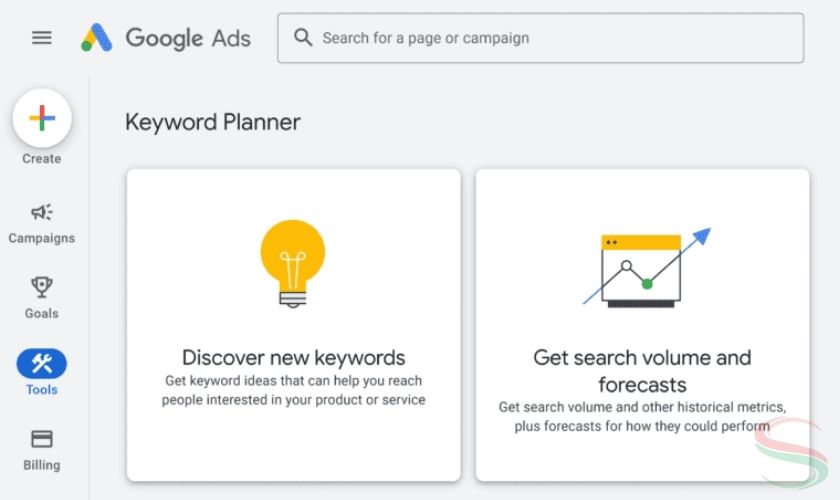Click the Tools wrench icon
This screenshot has width=840, height=500.
point(42,363)
